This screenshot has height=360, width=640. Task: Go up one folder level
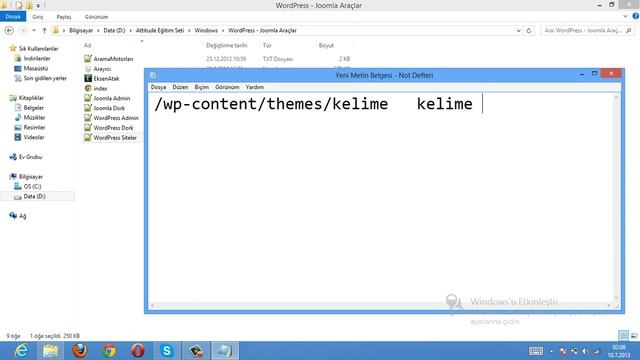(x=44, y=31)
